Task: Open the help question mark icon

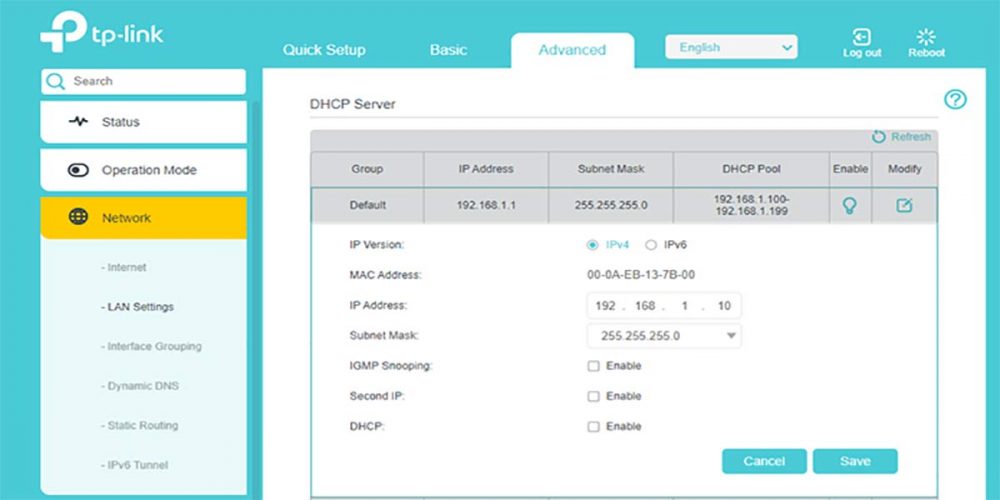Action: [x=955, y=99]
